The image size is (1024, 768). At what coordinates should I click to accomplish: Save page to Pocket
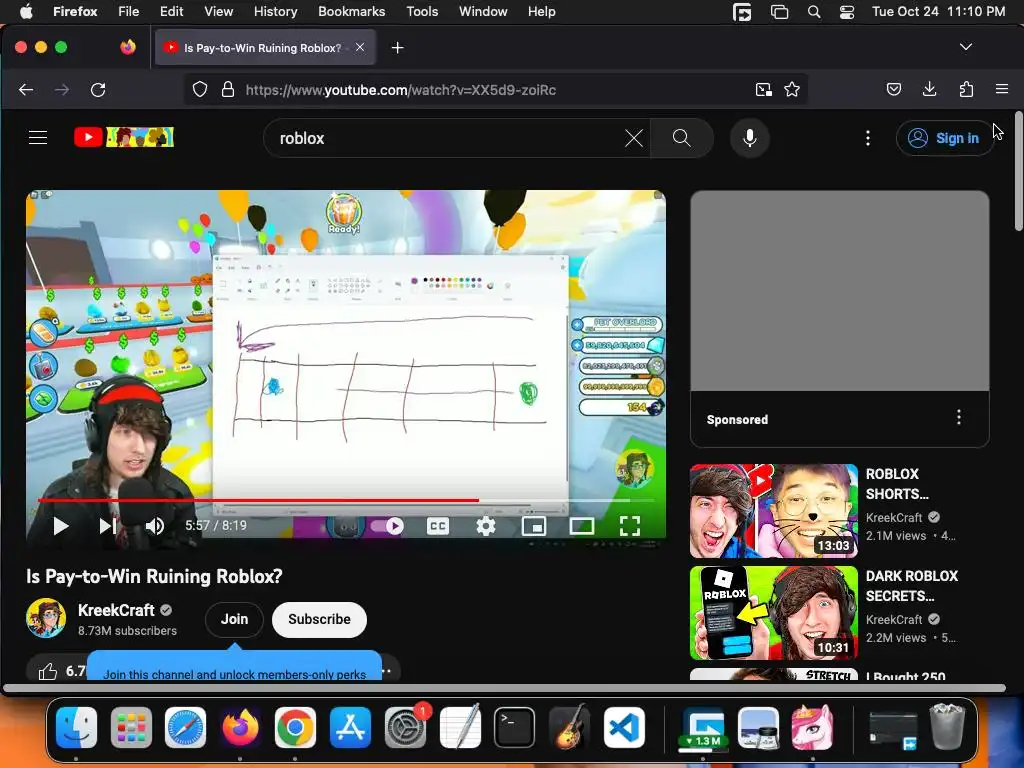pyautogui.click(x=894, y=89)
